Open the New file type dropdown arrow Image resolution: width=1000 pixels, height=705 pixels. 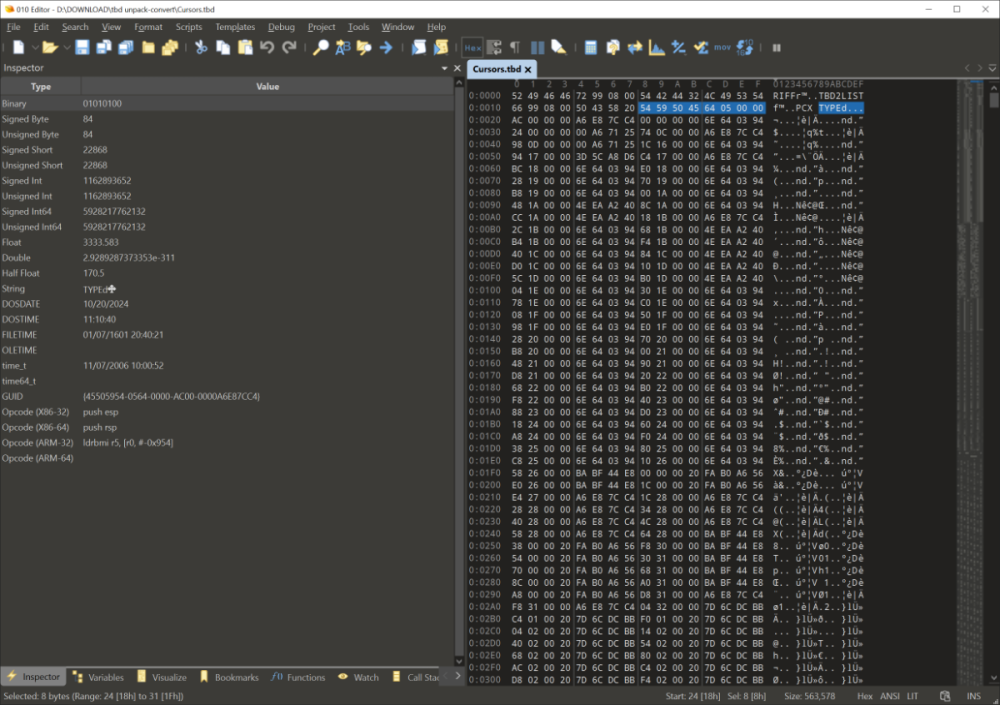tap(34, 47)
